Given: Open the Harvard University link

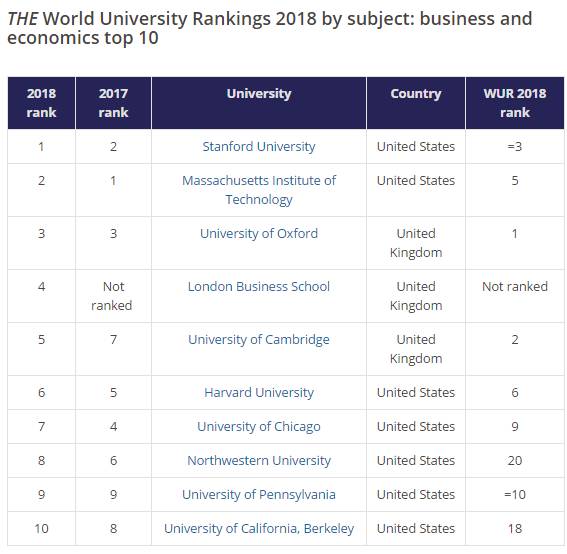Looking at the screenshot, I should tap(259, 393).
